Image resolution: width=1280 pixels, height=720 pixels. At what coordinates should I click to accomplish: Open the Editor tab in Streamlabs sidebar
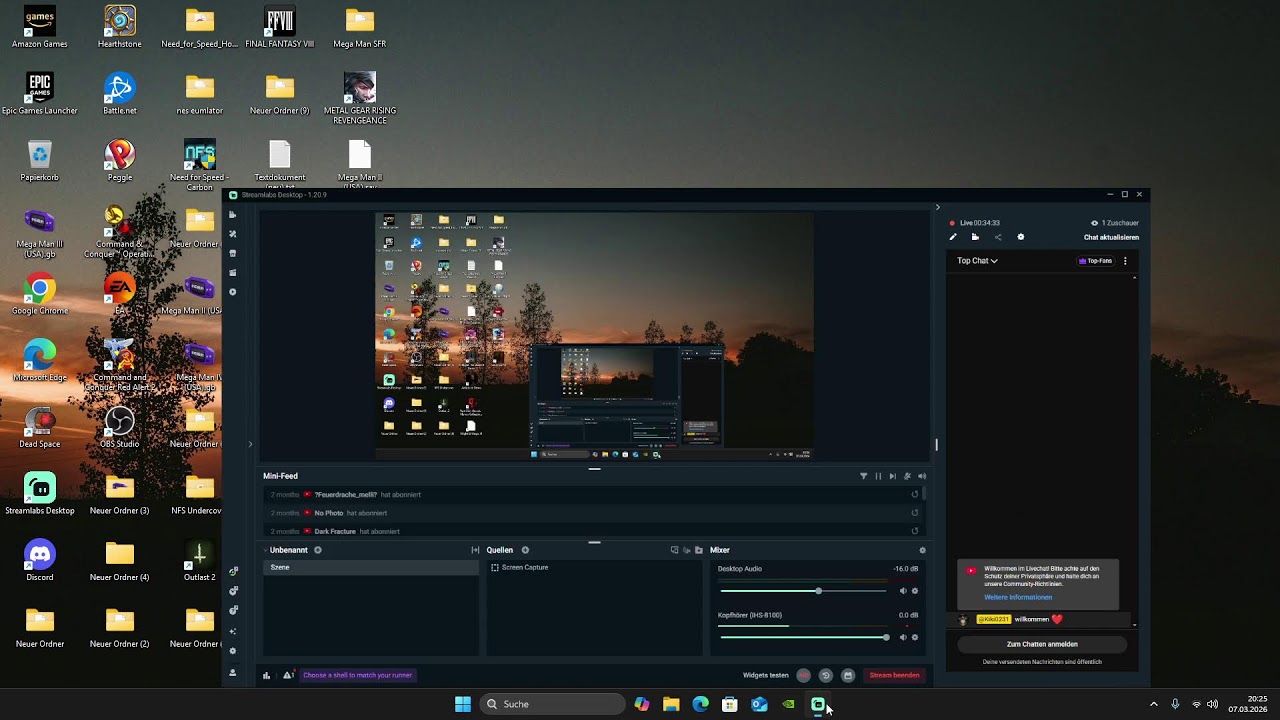click(x=233, y=215)
